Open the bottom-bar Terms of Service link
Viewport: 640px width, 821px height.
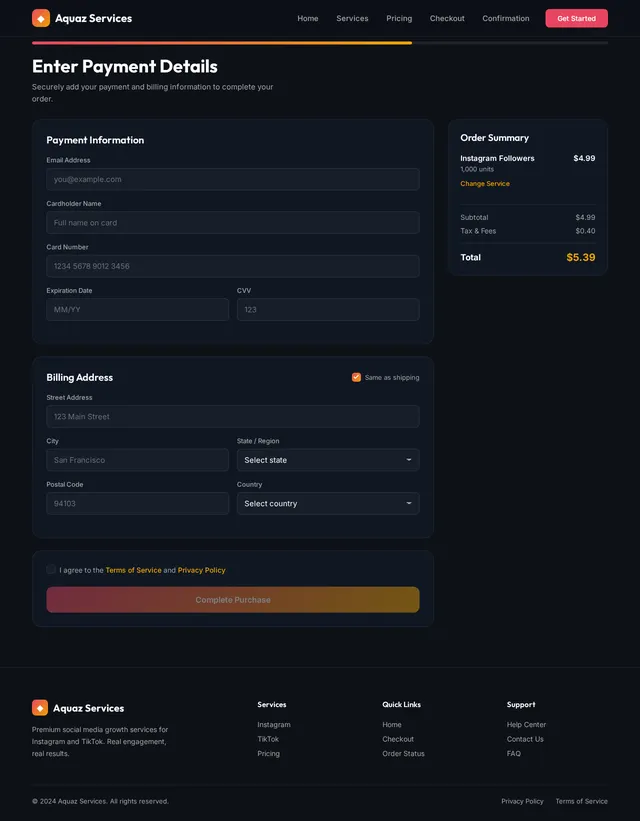[x=581, y=802]
